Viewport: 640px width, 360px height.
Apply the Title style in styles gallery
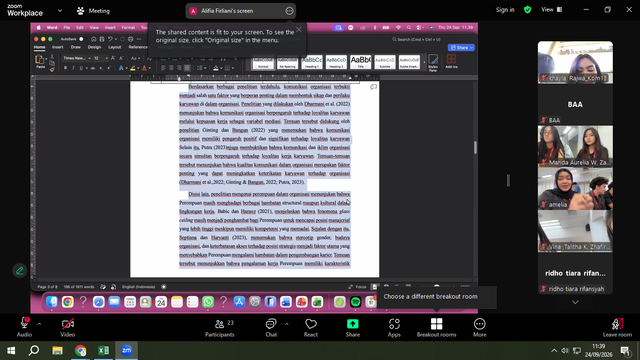point(361,62)
